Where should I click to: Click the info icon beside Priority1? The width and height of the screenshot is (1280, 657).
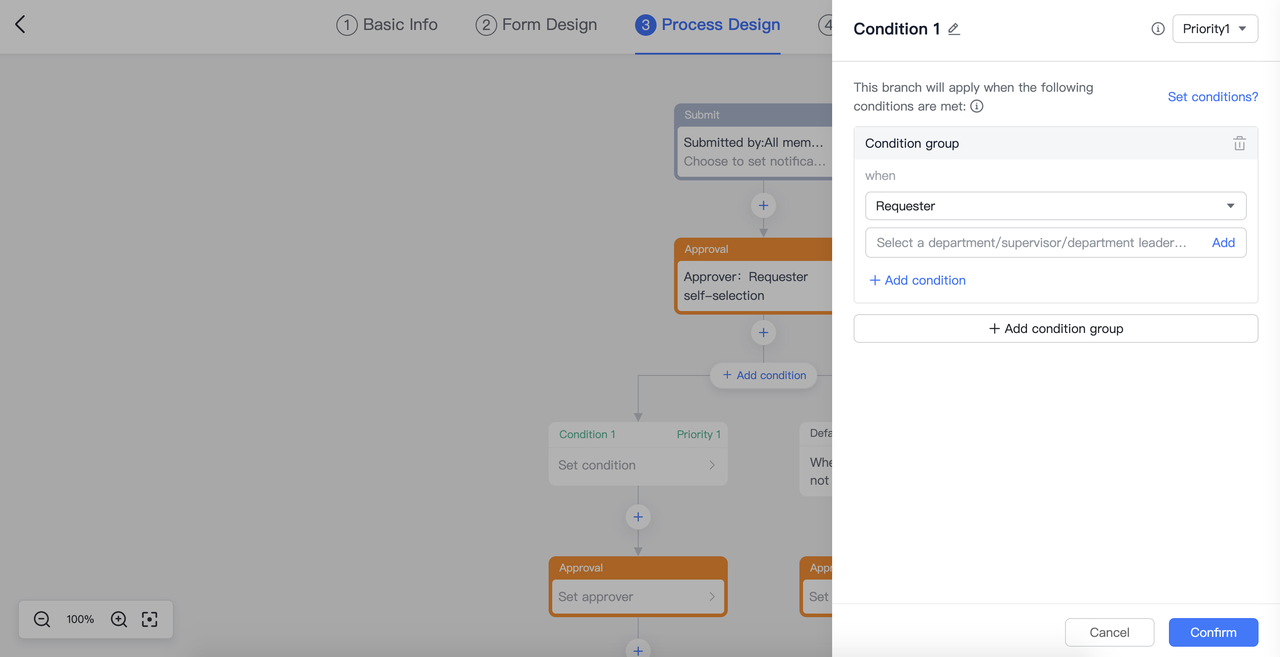point(1157,29)
